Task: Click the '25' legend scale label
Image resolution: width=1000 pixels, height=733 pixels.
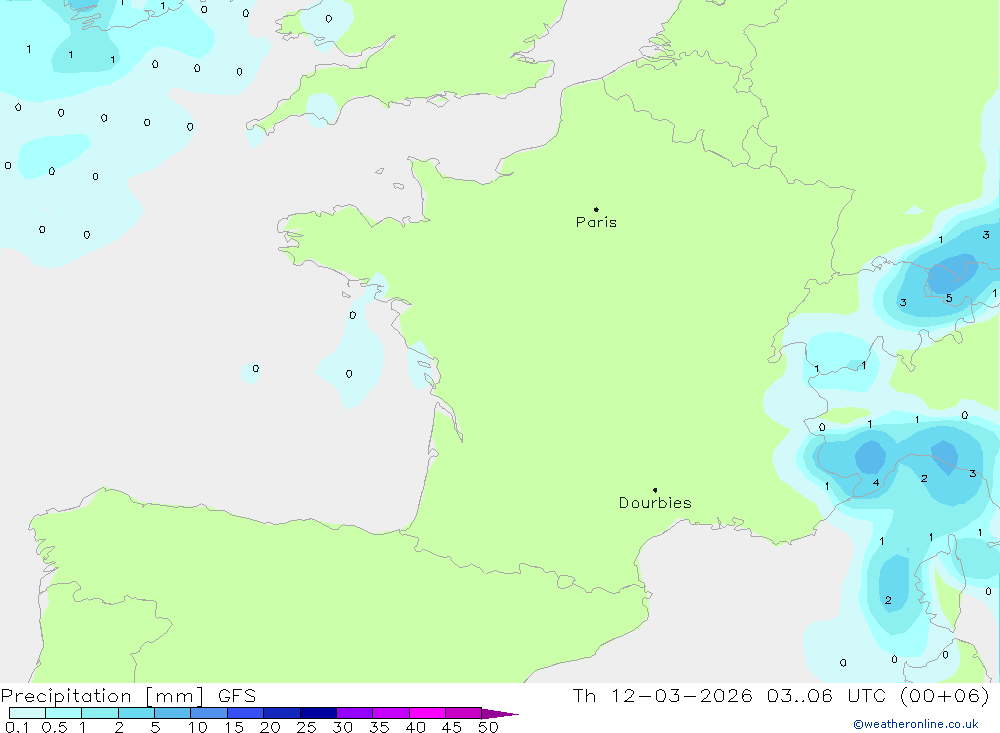Action: click(x=307, y=727)
